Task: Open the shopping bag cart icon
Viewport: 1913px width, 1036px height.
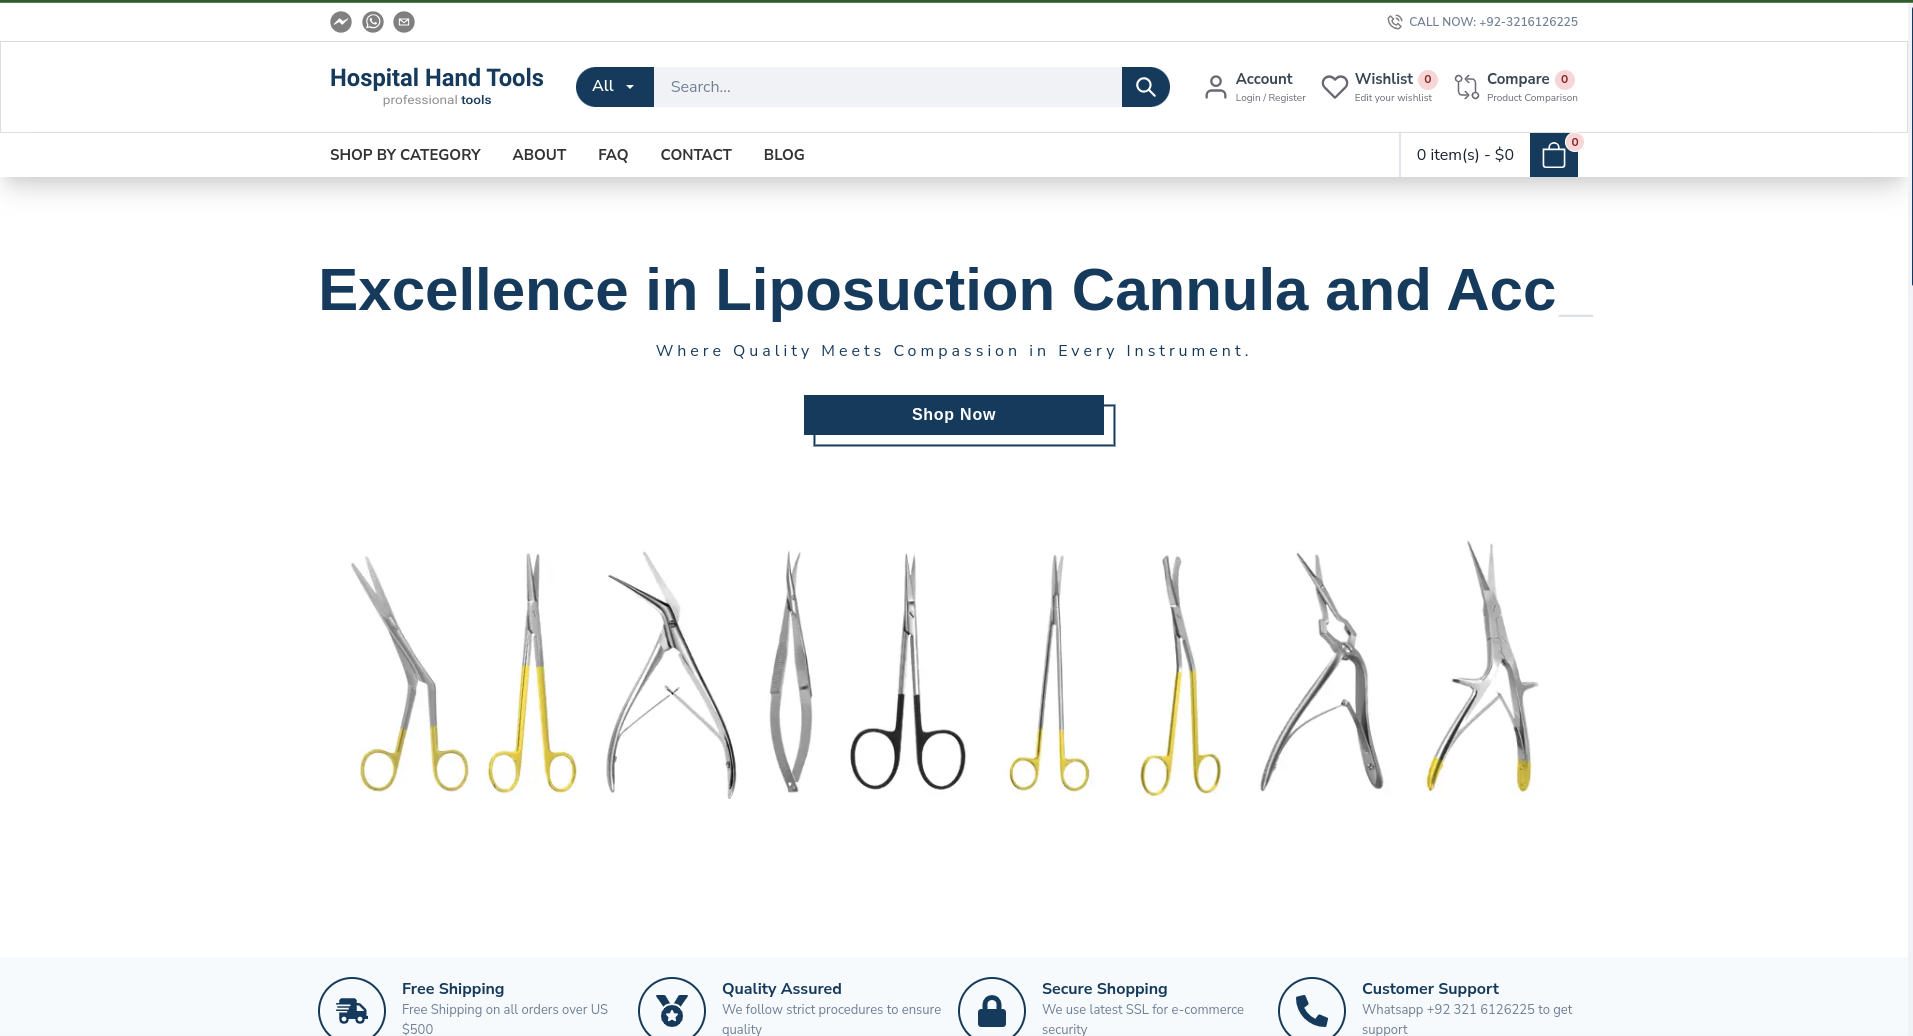Action: [1554, 155]
